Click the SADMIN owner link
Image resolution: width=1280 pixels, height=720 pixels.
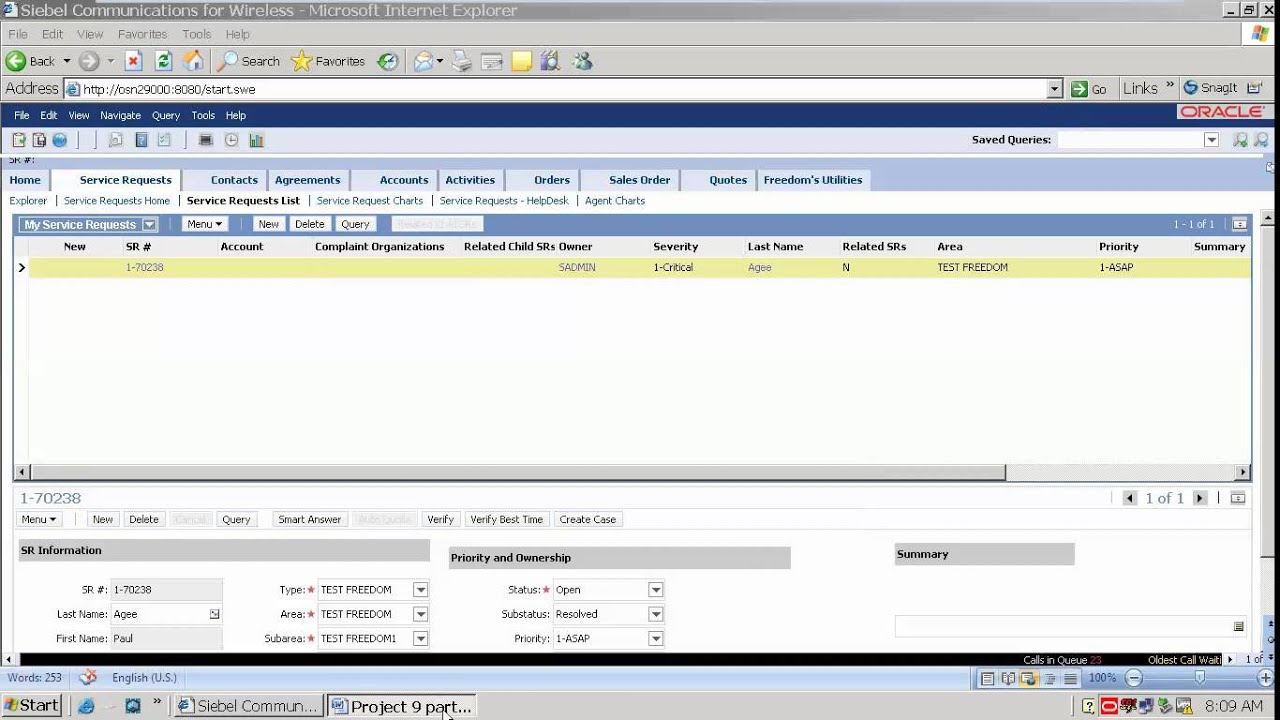(x=577, y=268)
